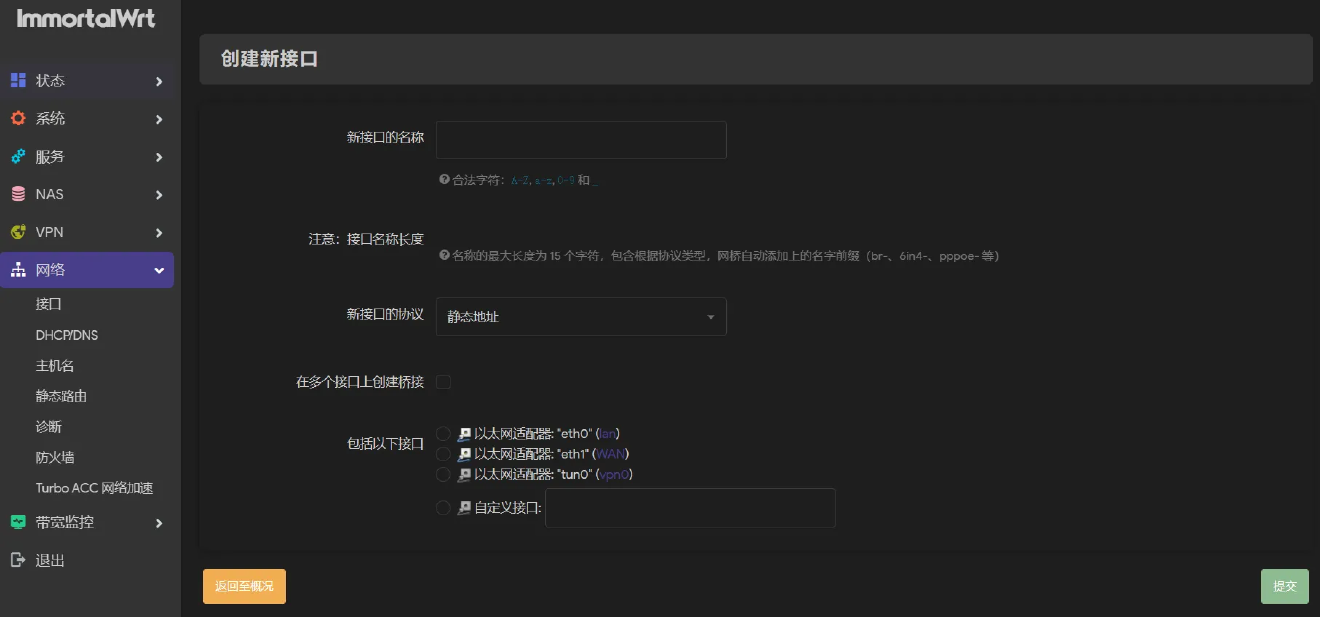1320x617 pixels.
Task: Click the 退出 (Logout) icon
Action: [18, 560]
